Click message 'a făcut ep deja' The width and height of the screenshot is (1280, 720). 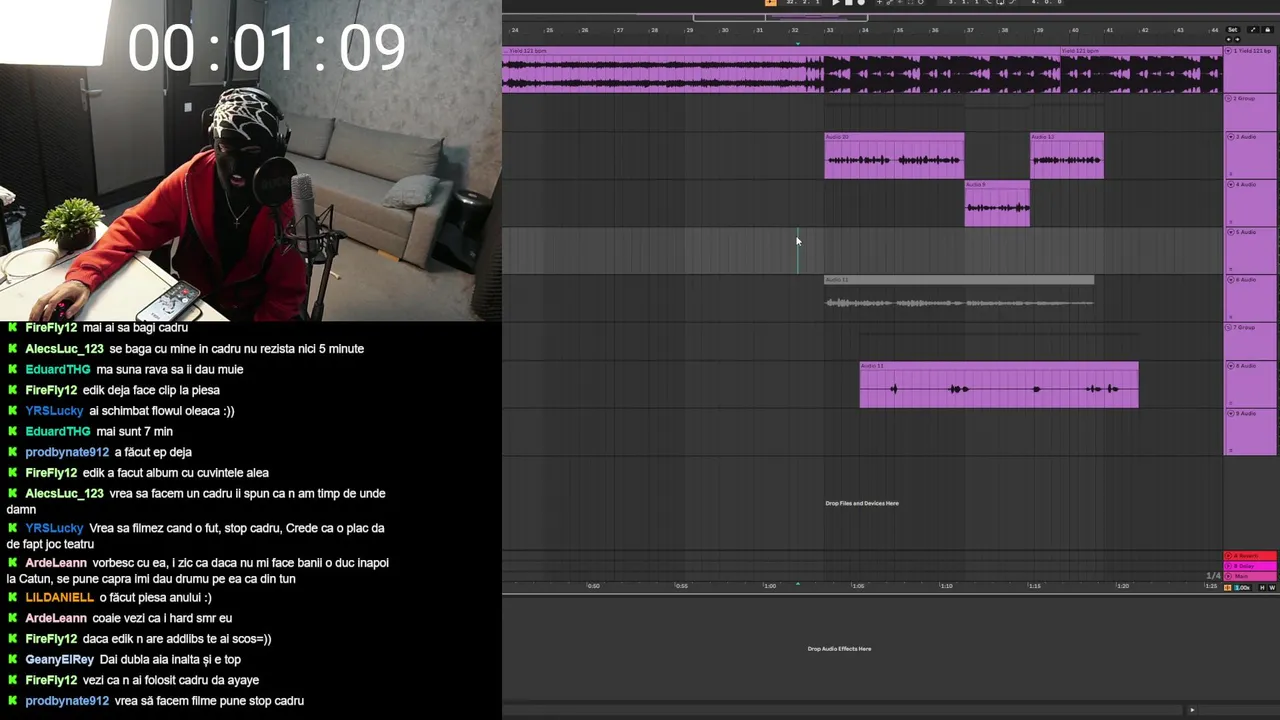(153, 453)
